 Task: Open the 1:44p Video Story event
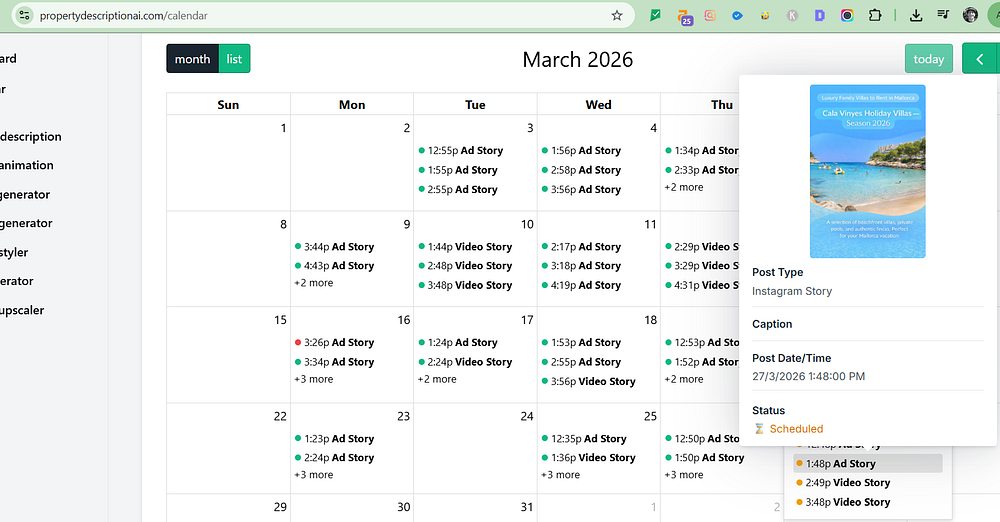click(465, 247)
